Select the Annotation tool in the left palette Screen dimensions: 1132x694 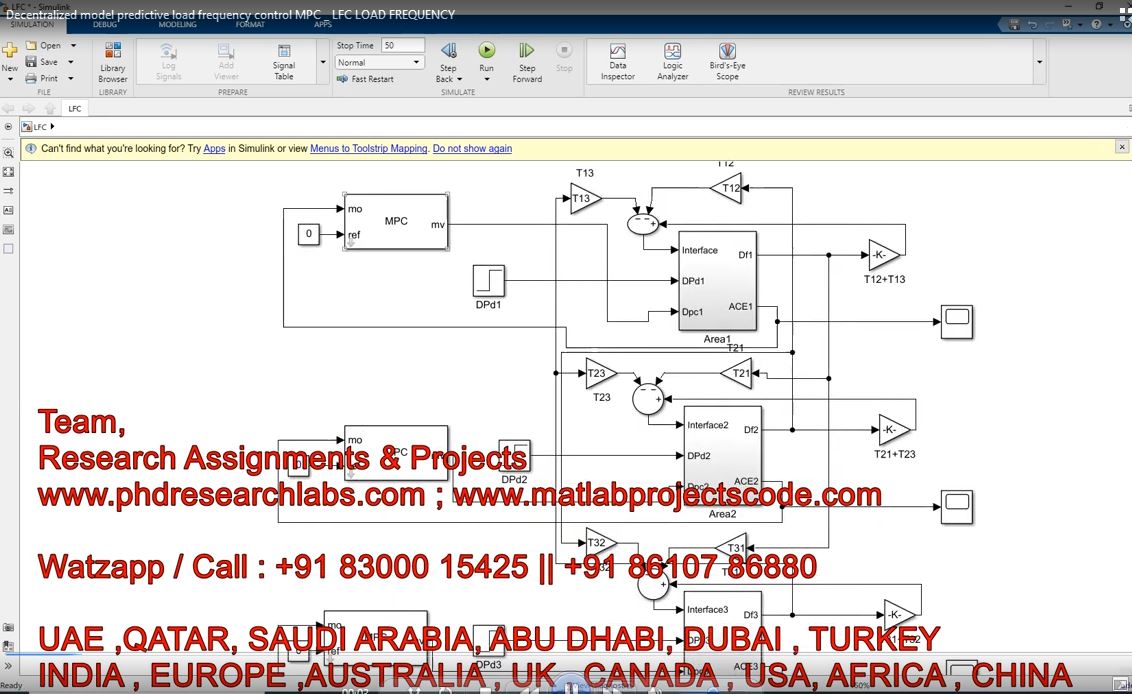pos(9,210)
